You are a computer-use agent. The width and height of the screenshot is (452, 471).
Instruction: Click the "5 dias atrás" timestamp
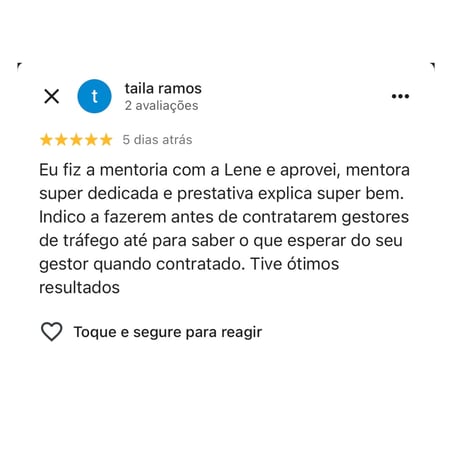tap(157, 140)
